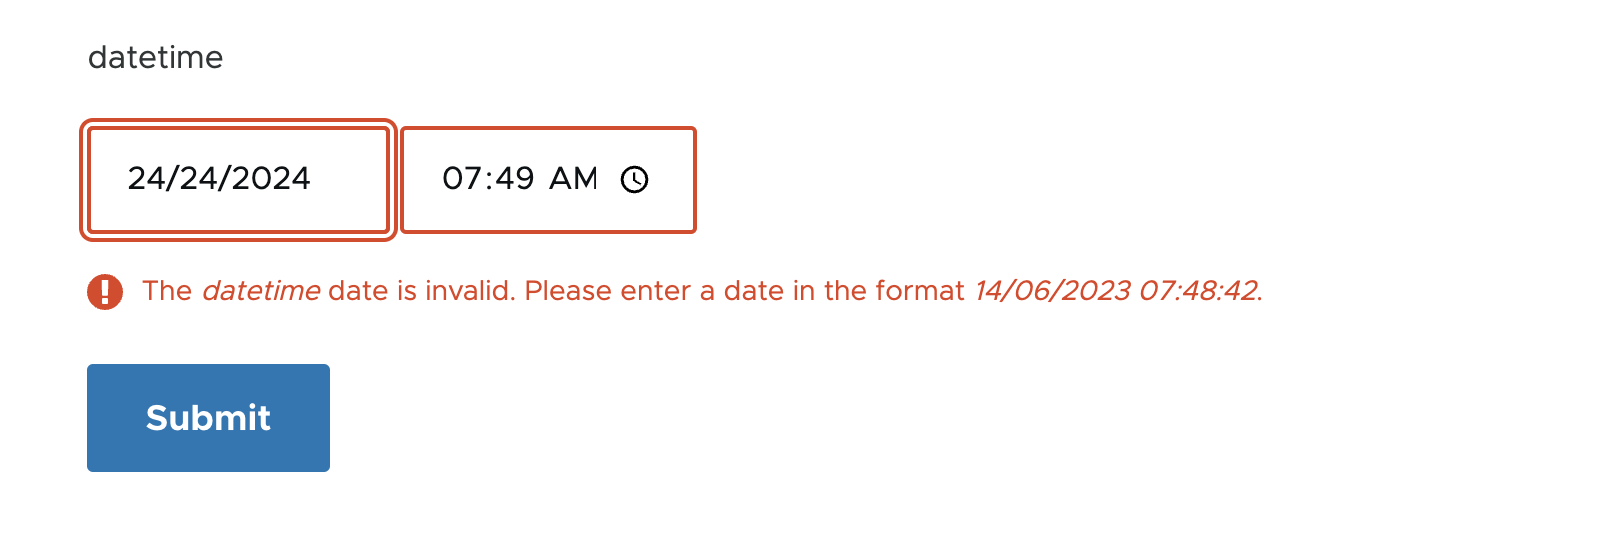1614x542 pixels.
Task: Click the example time 07:48:42 in error
Action: pos(1198,291)
